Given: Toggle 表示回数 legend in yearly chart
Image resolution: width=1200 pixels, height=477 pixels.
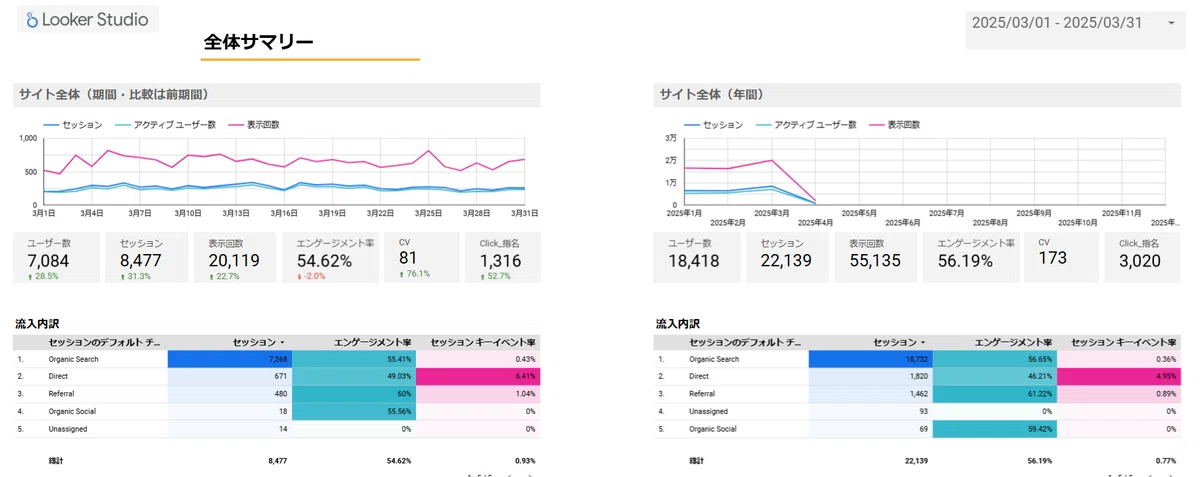Looking at the screenshot, I should (x=896, y=125).
